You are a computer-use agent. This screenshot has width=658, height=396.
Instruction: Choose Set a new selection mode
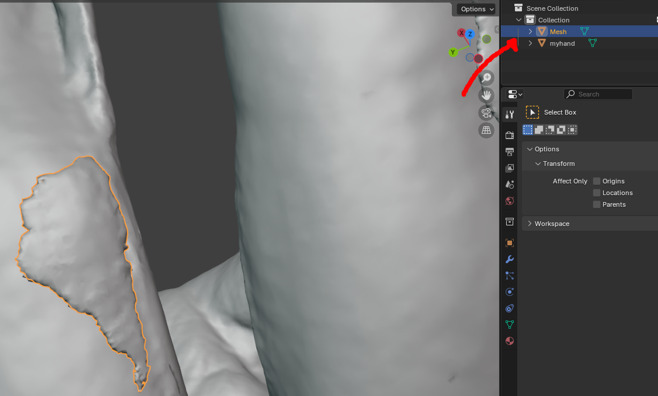527,130
